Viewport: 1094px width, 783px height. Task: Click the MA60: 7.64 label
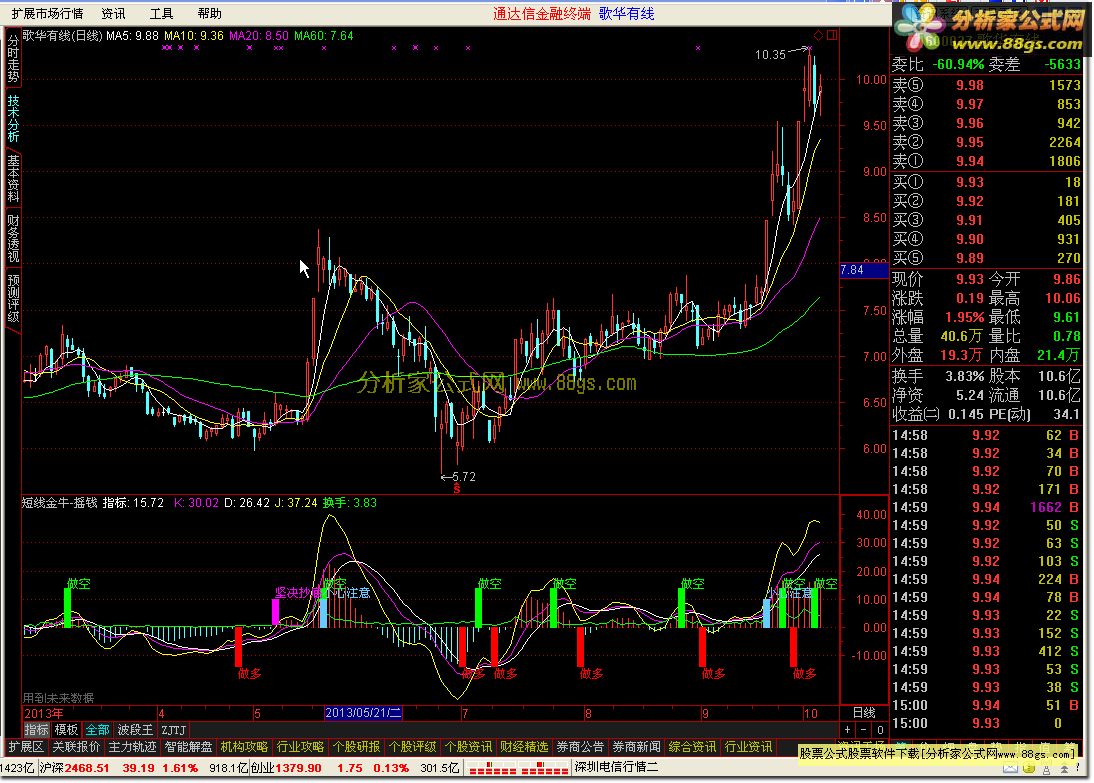pyautogui.click(x=324, y=36)
